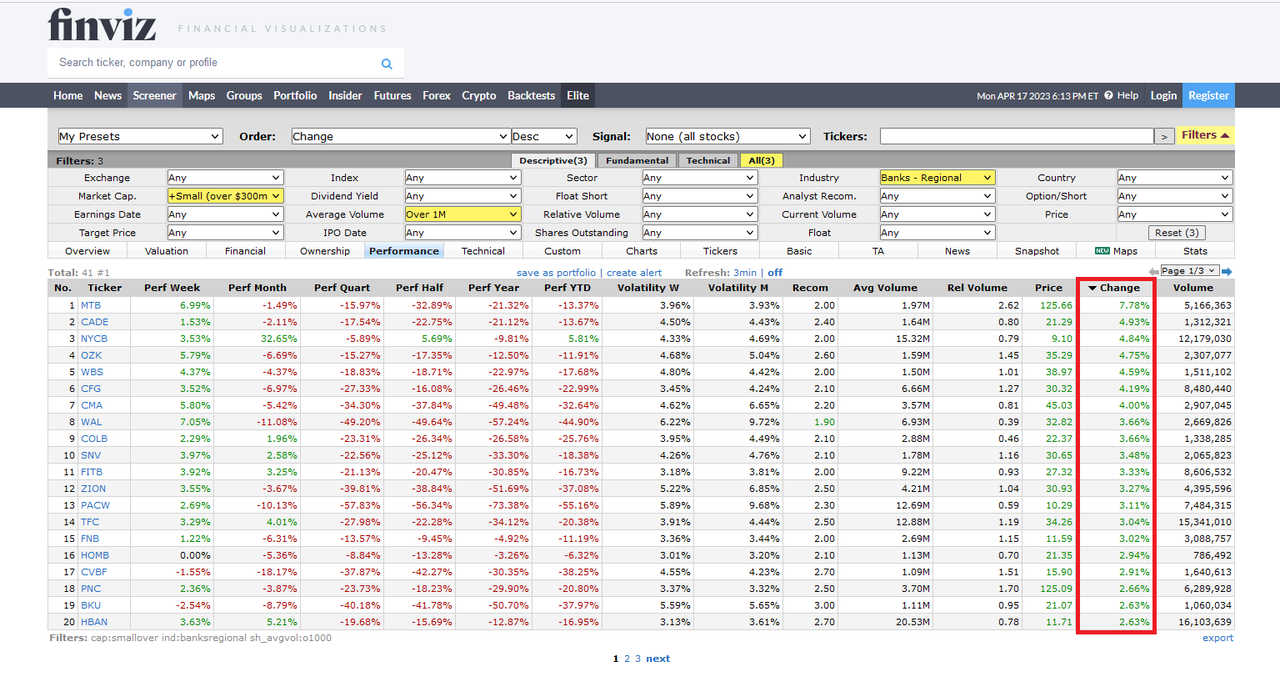Click the help question mark icon

click(x=1109, y=96)
